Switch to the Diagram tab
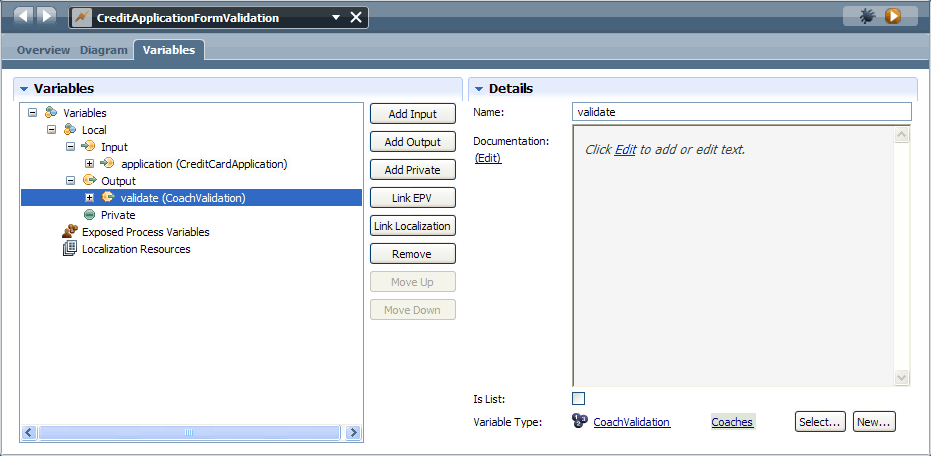 [x=103, y=50]
